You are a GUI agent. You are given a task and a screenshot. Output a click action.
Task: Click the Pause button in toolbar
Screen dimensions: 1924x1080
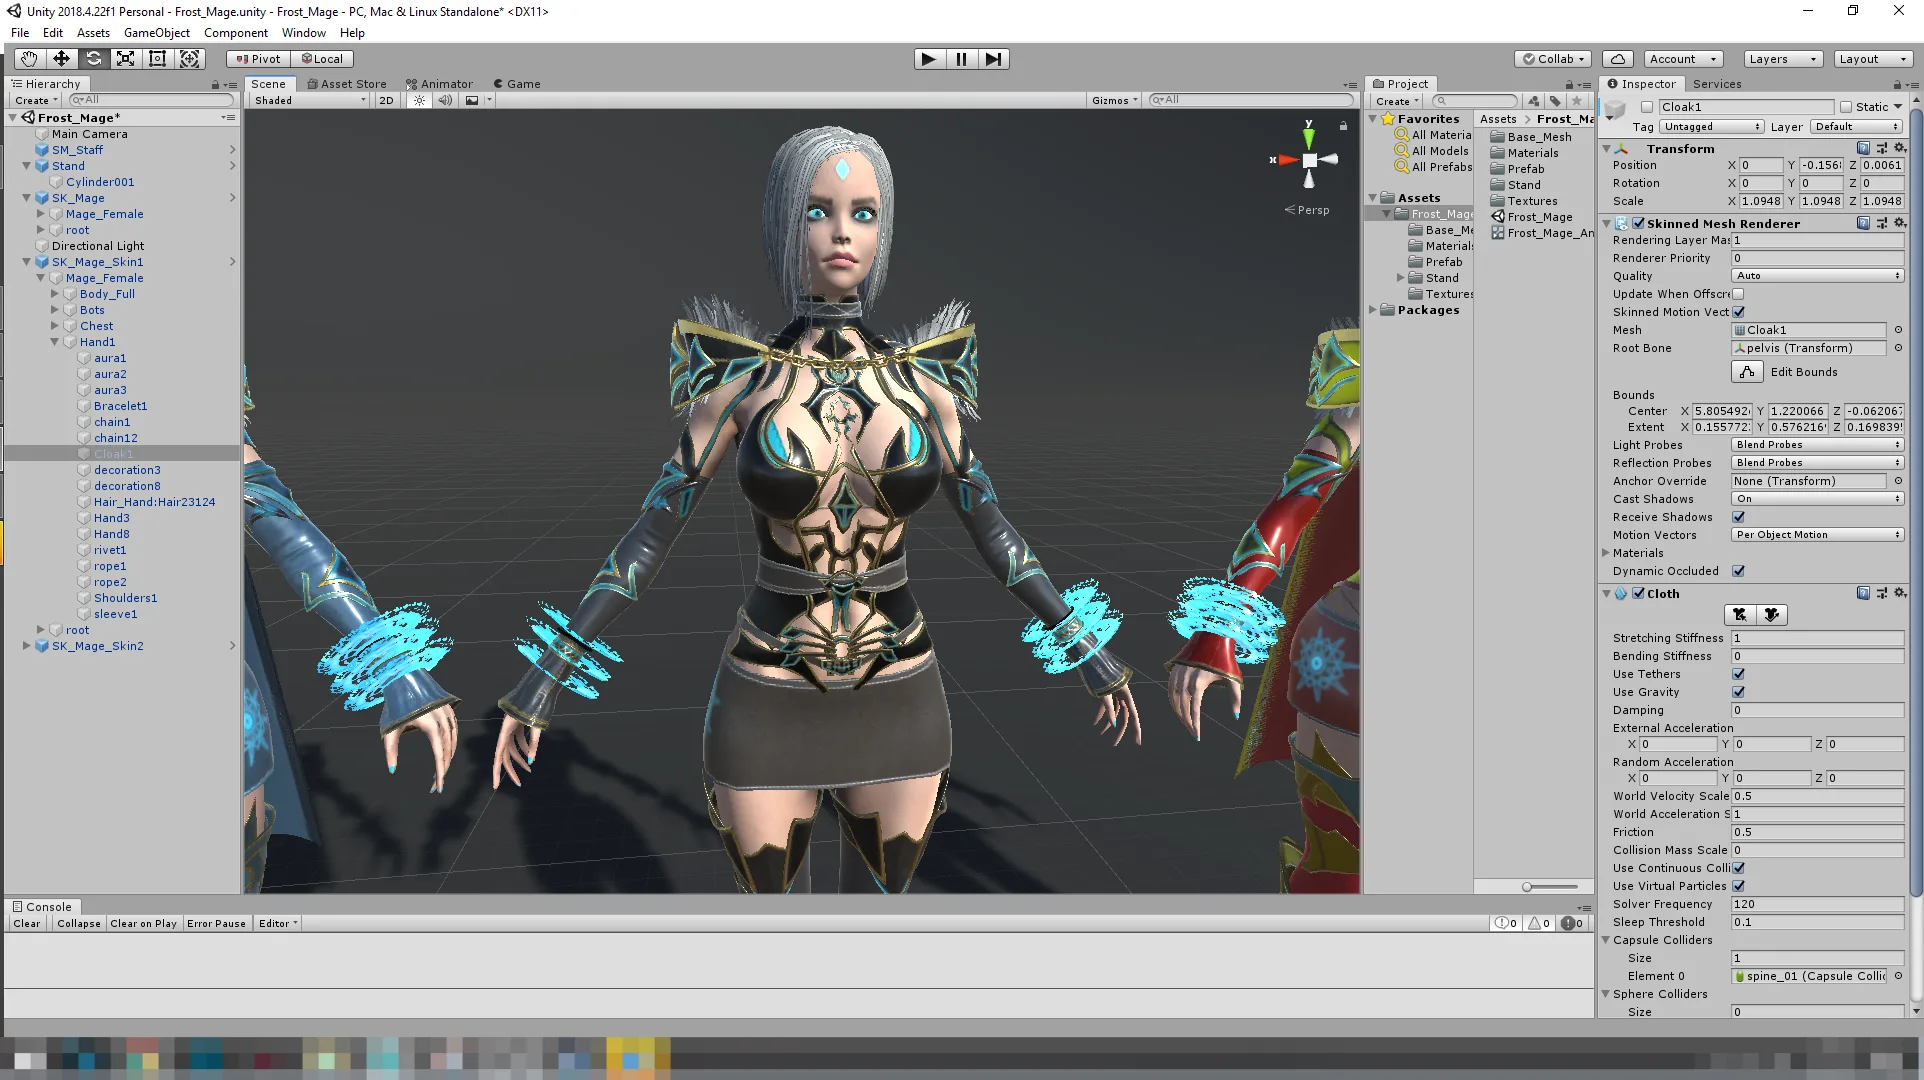pyautogui.click(x=961, y=58)
